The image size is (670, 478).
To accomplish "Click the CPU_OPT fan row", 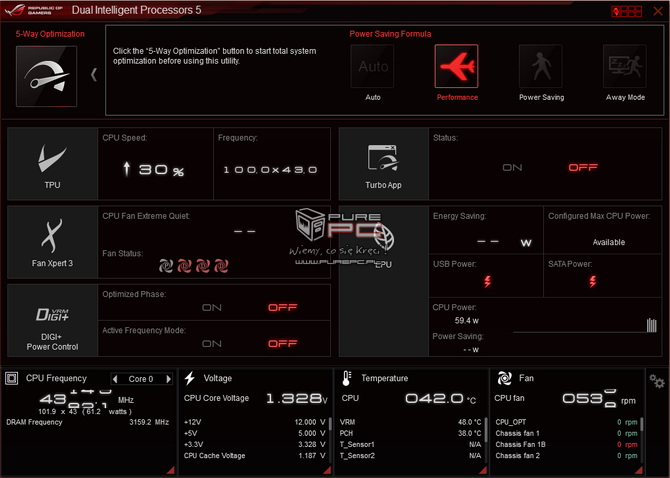I will [x=566, y=422].
